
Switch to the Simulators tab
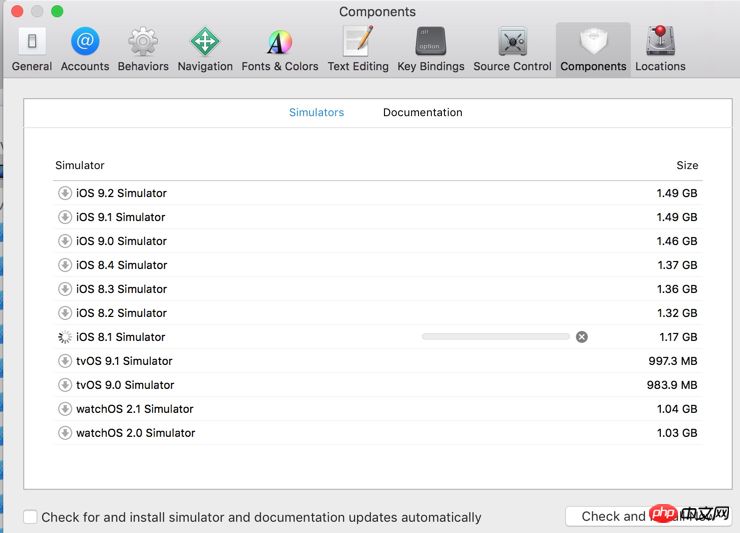click(316, 112)
